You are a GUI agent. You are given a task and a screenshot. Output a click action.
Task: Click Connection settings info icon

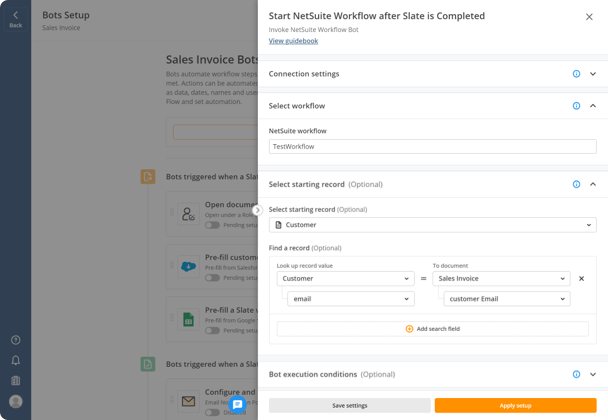coord(576,74)
